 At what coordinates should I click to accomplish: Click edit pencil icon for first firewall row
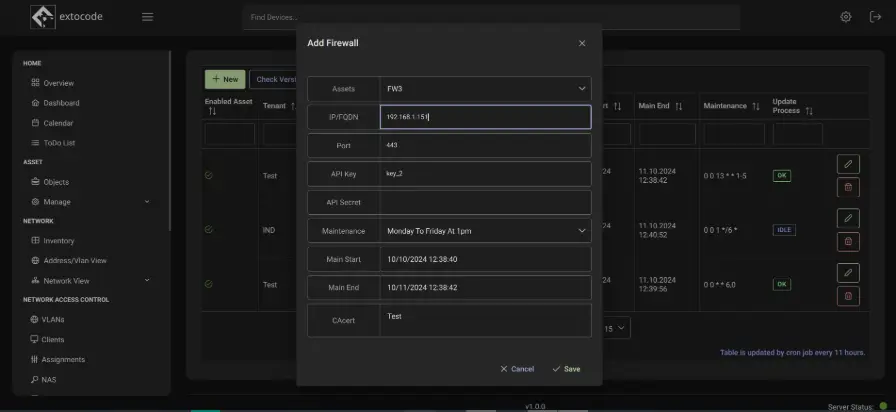pyautogui.click(x=847, y=163)
